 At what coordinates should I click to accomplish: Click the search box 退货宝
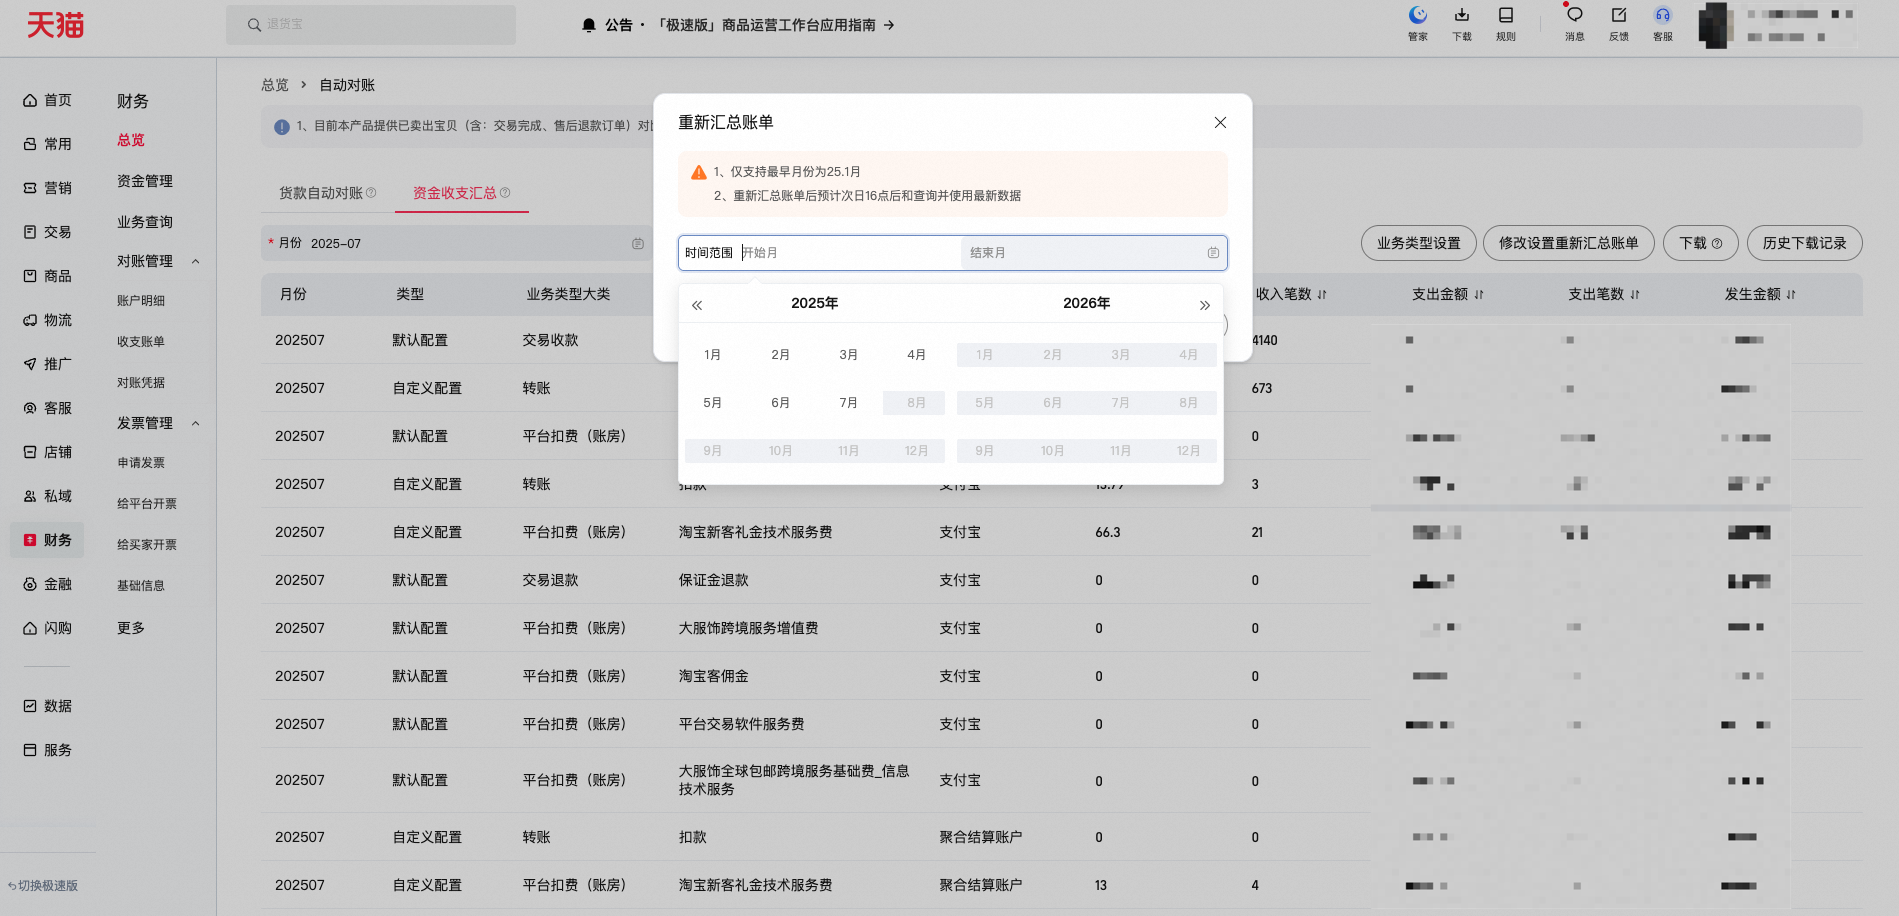click(x=371, y=24)
